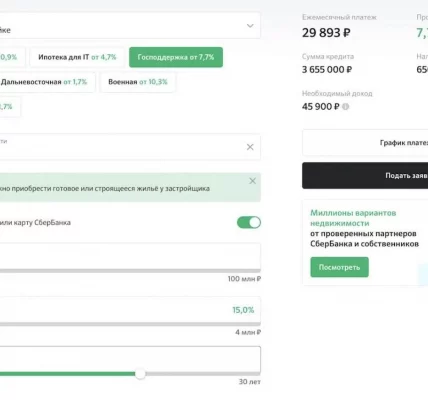Clear the field with the X icon

point(250,147)
